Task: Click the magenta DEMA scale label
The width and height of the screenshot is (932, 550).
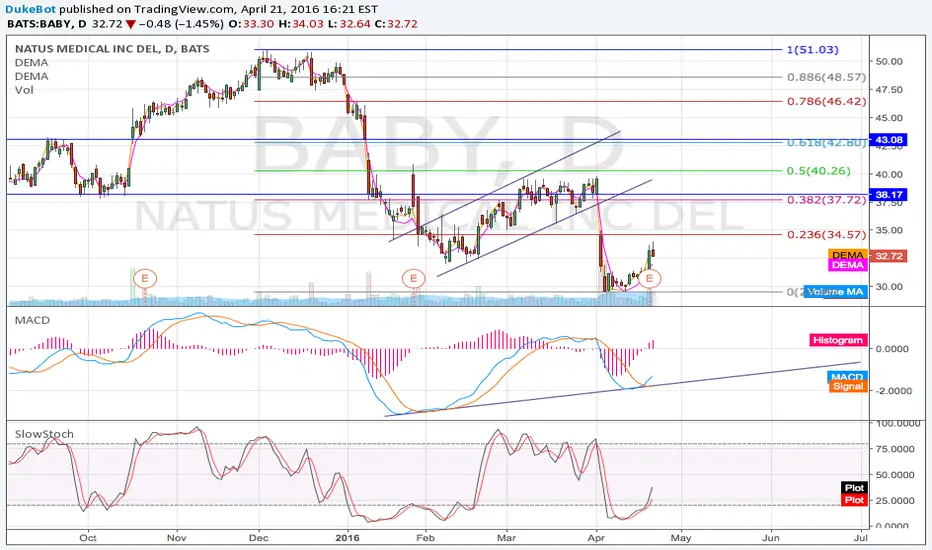Action: 847,265
